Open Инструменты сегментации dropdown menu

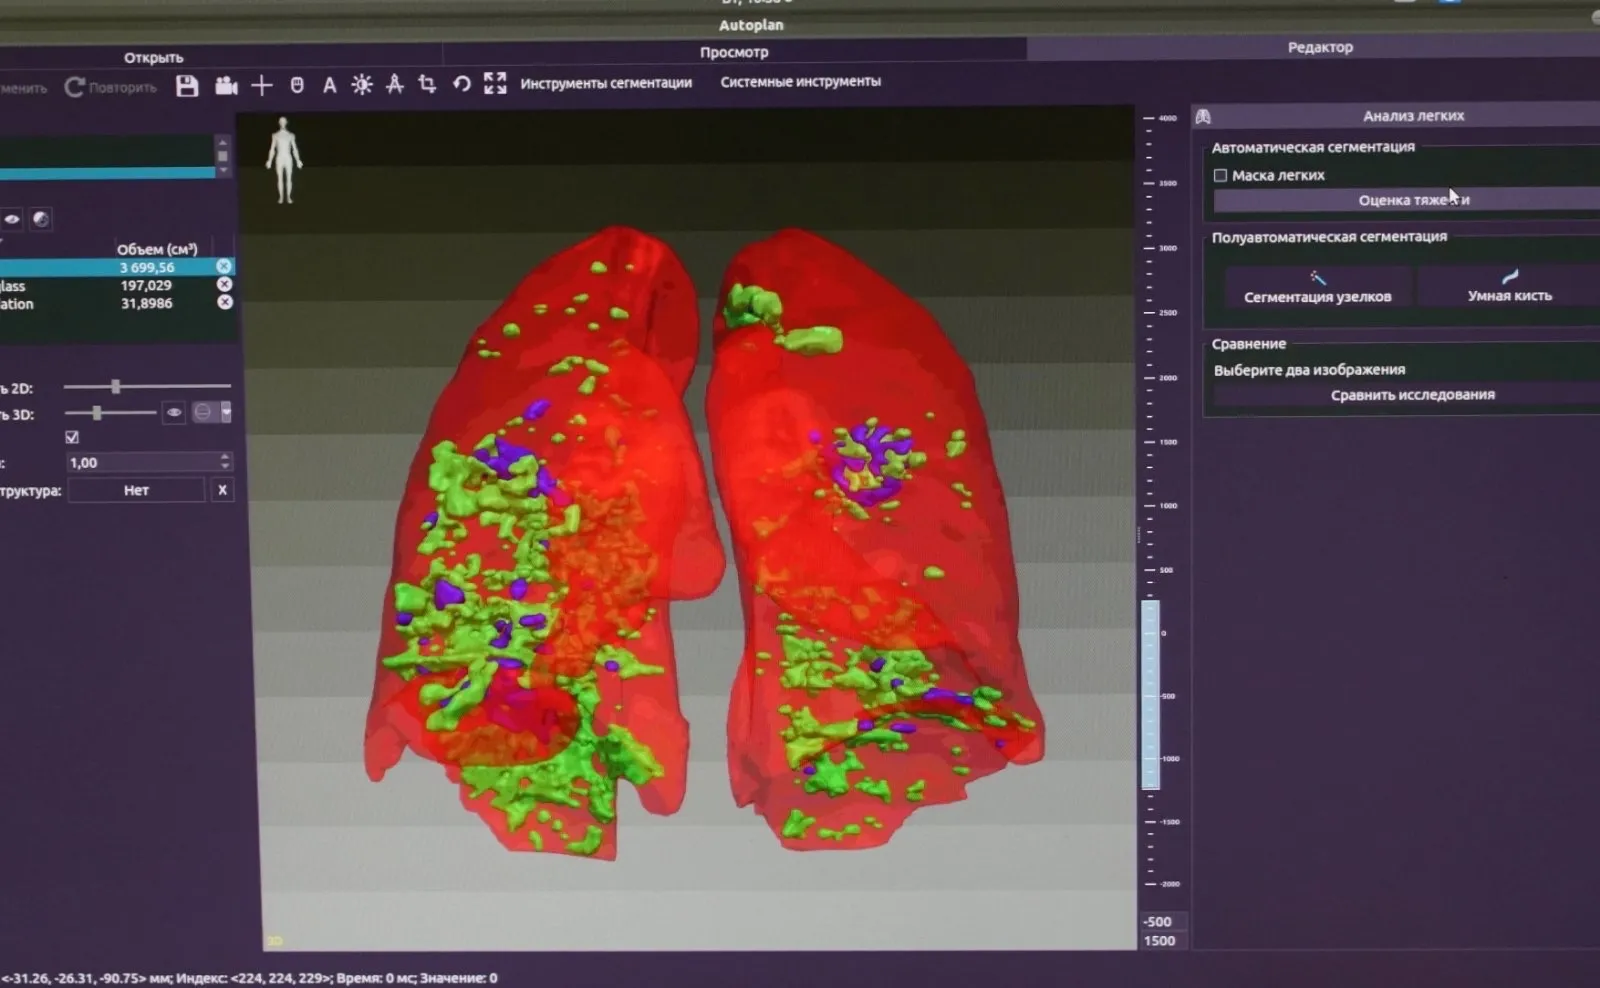606,83
